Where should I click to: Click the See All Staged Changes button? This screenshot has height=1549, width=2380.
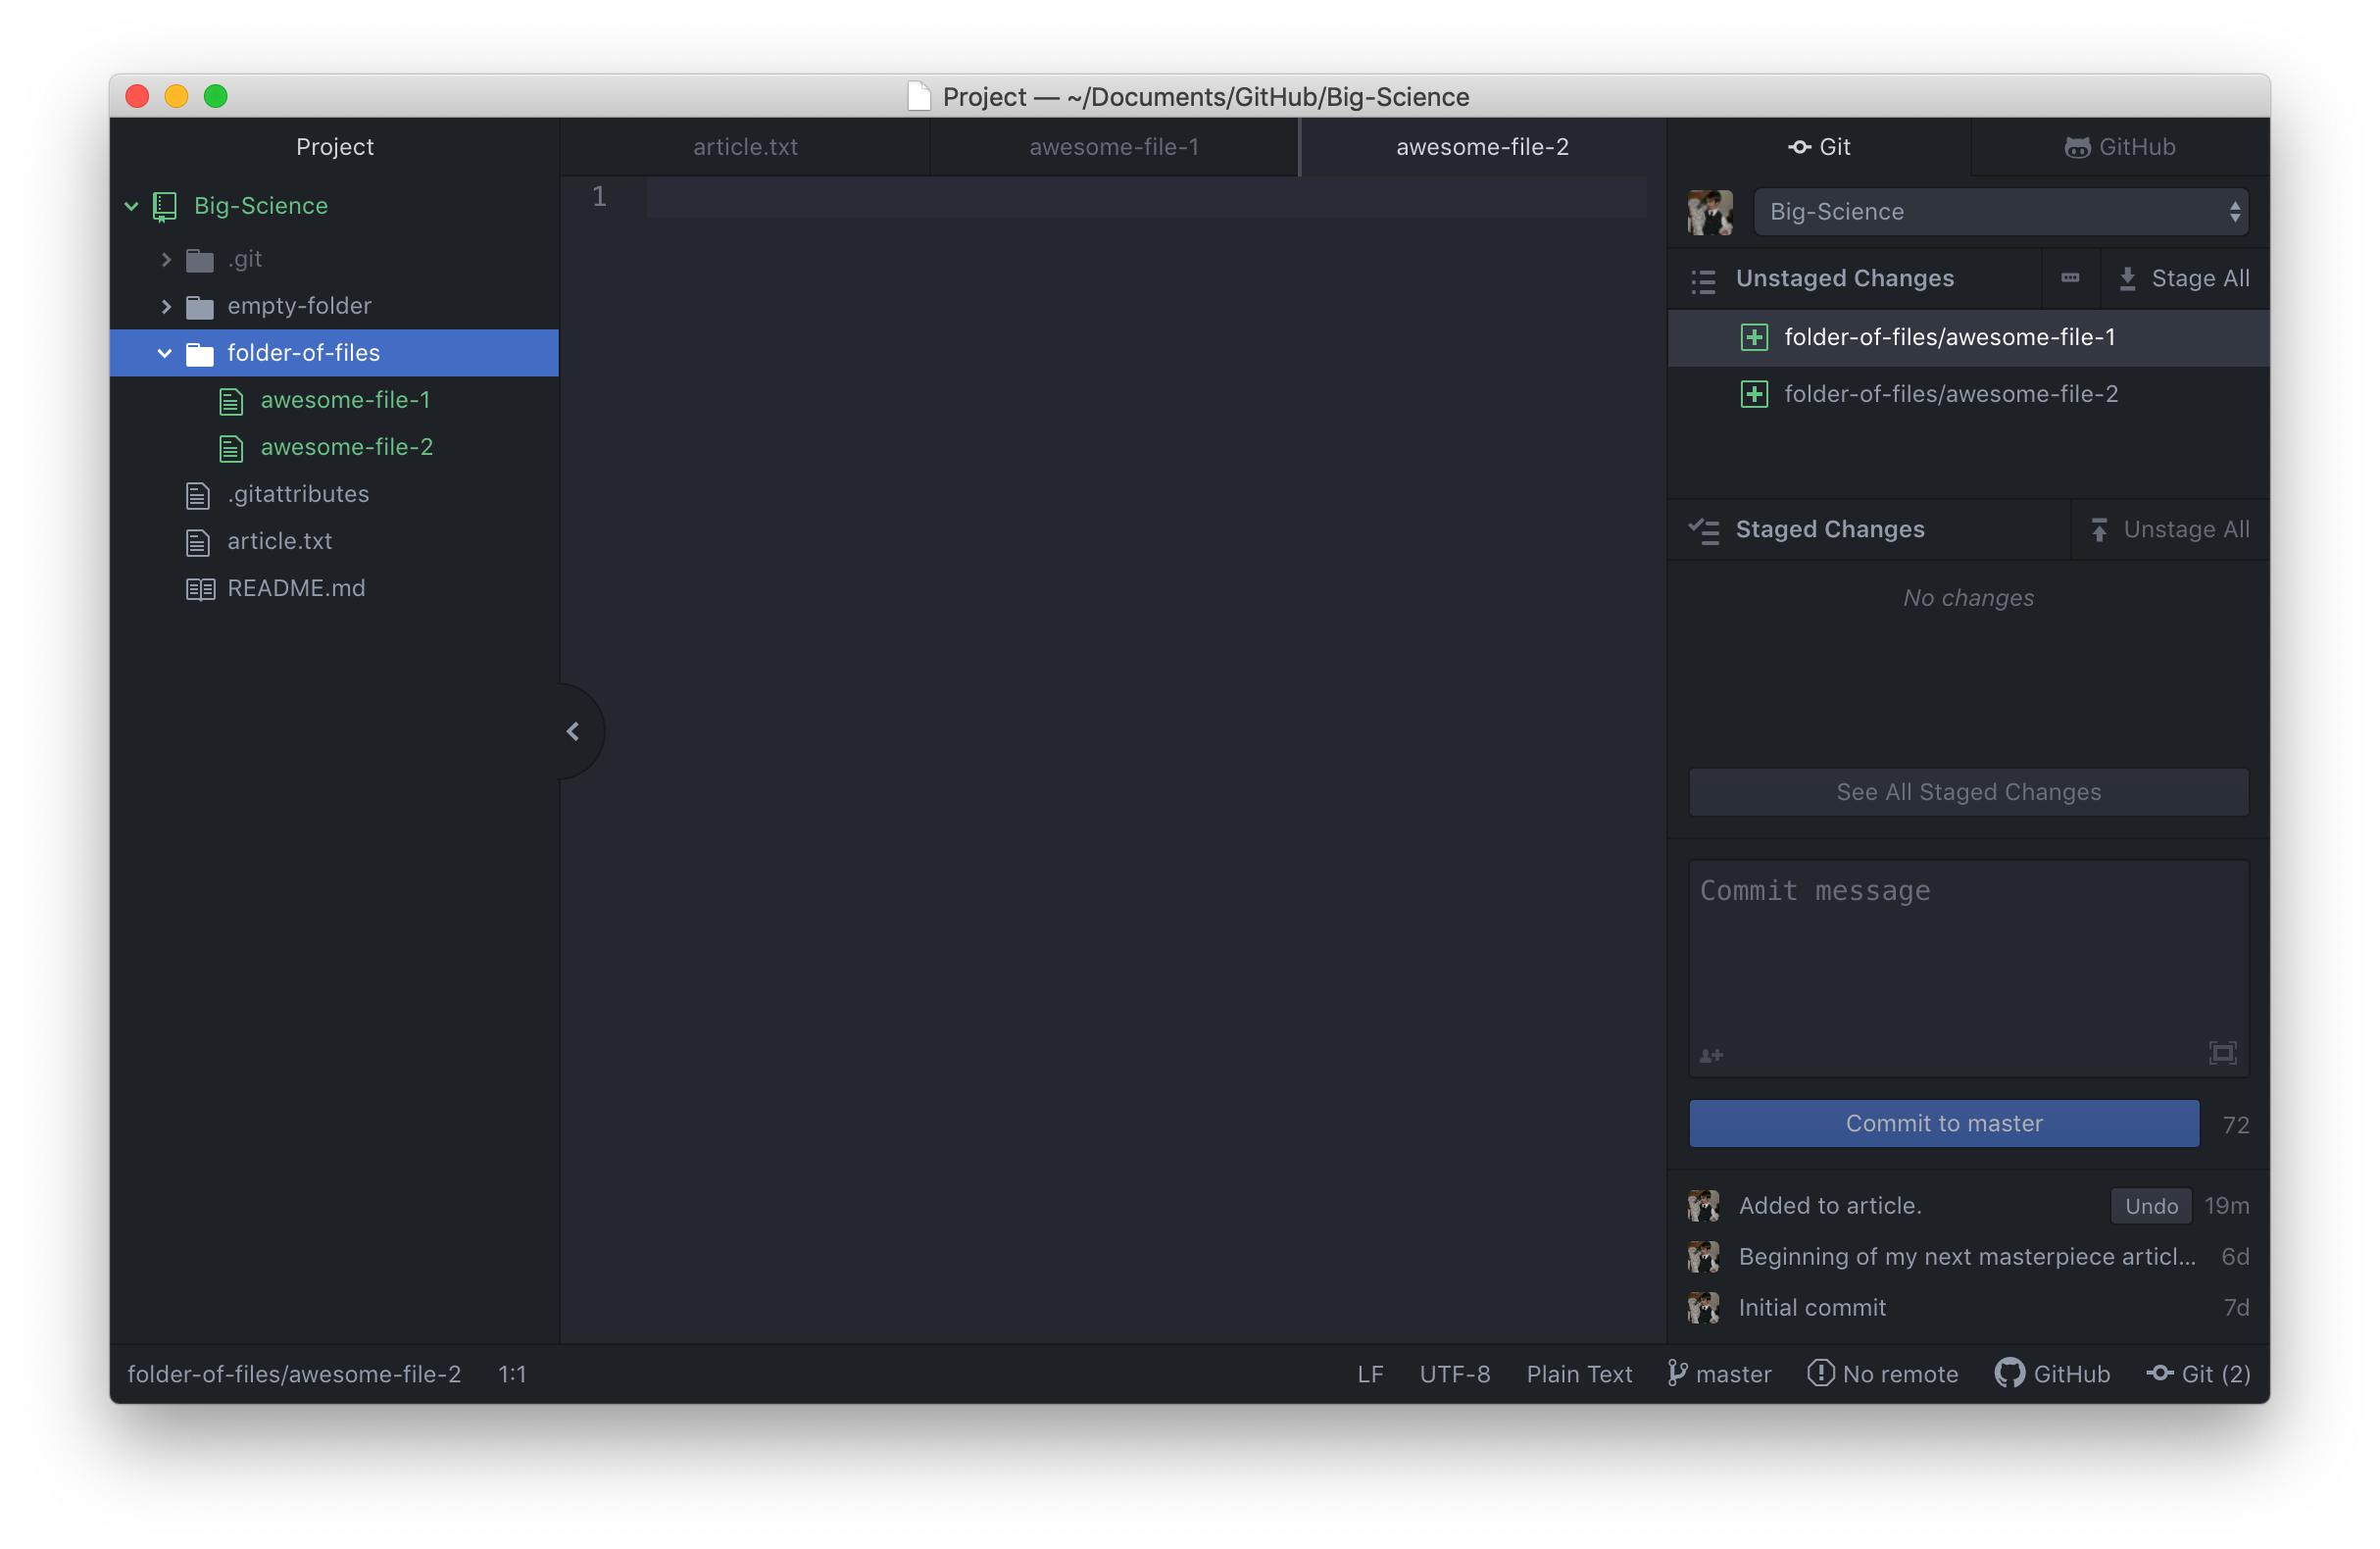1967,791
